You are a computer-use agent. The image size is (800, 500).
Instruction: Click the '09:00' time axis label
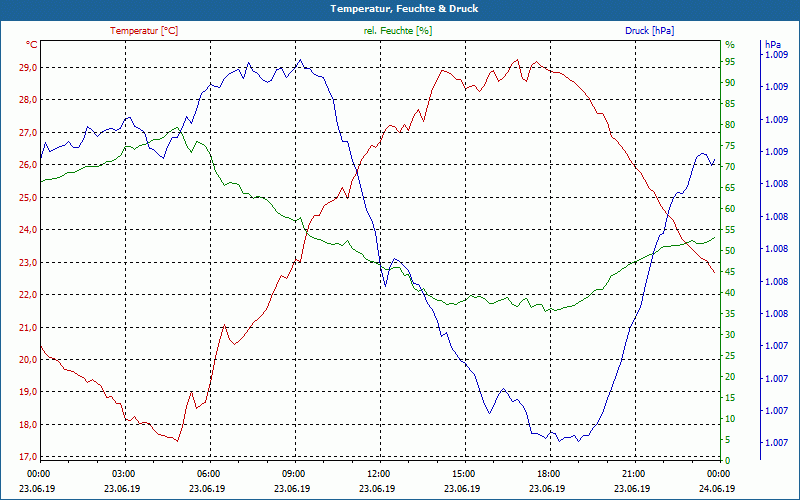point(293,474)
